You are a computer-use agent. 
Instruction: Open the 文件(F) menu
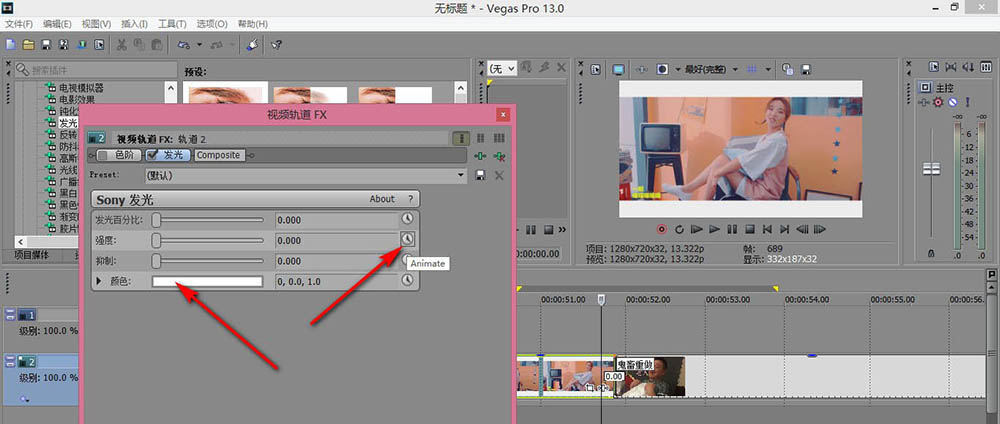pyautogui.click(x=18, y=24)
